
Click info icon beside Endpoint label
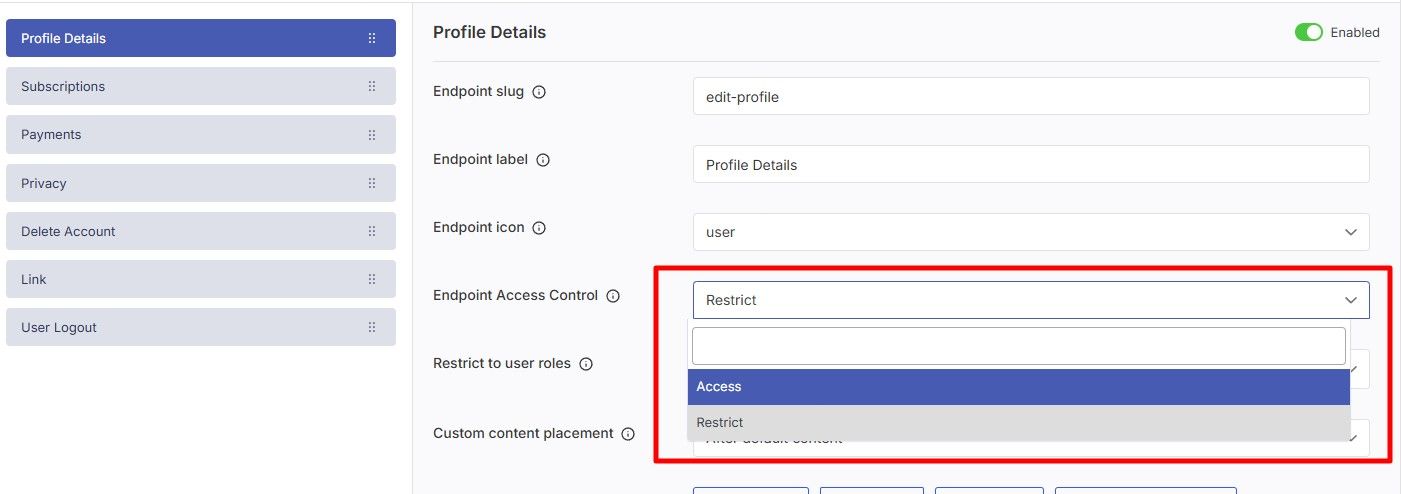coord(543,160)
